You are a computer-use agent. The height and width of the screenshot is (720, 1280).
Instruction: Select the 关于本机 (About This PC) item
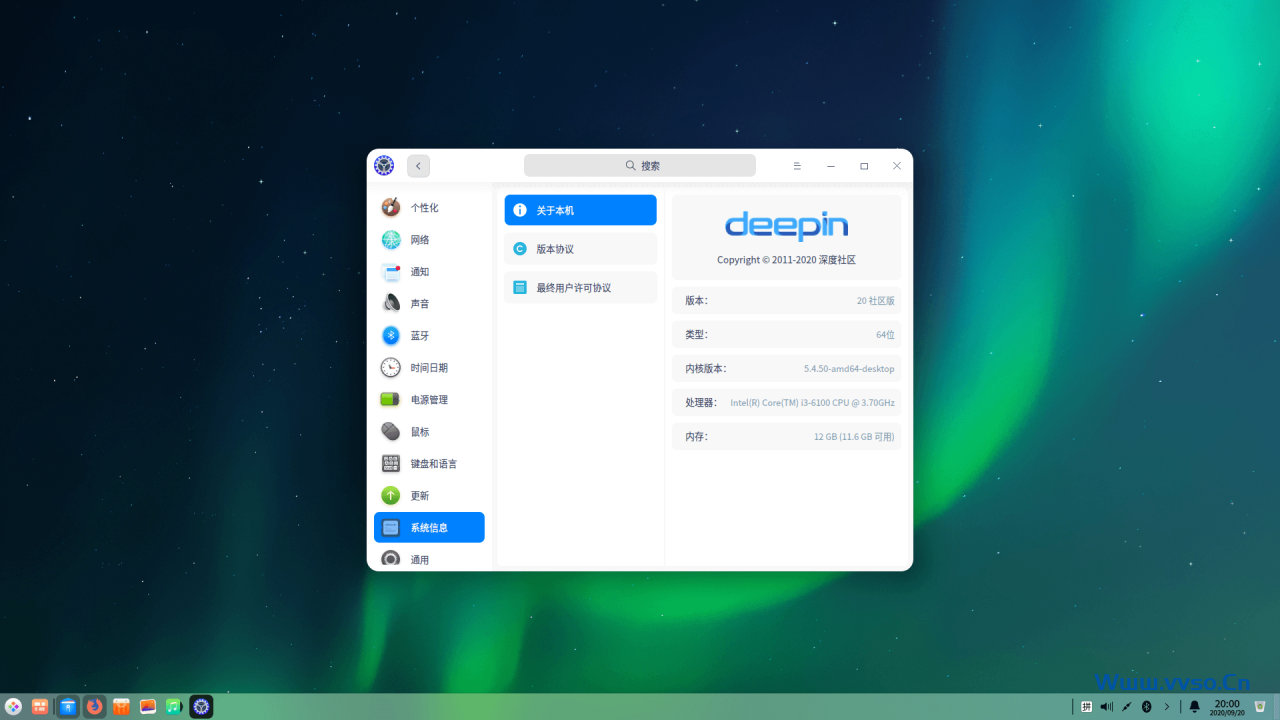pos(580,210)
